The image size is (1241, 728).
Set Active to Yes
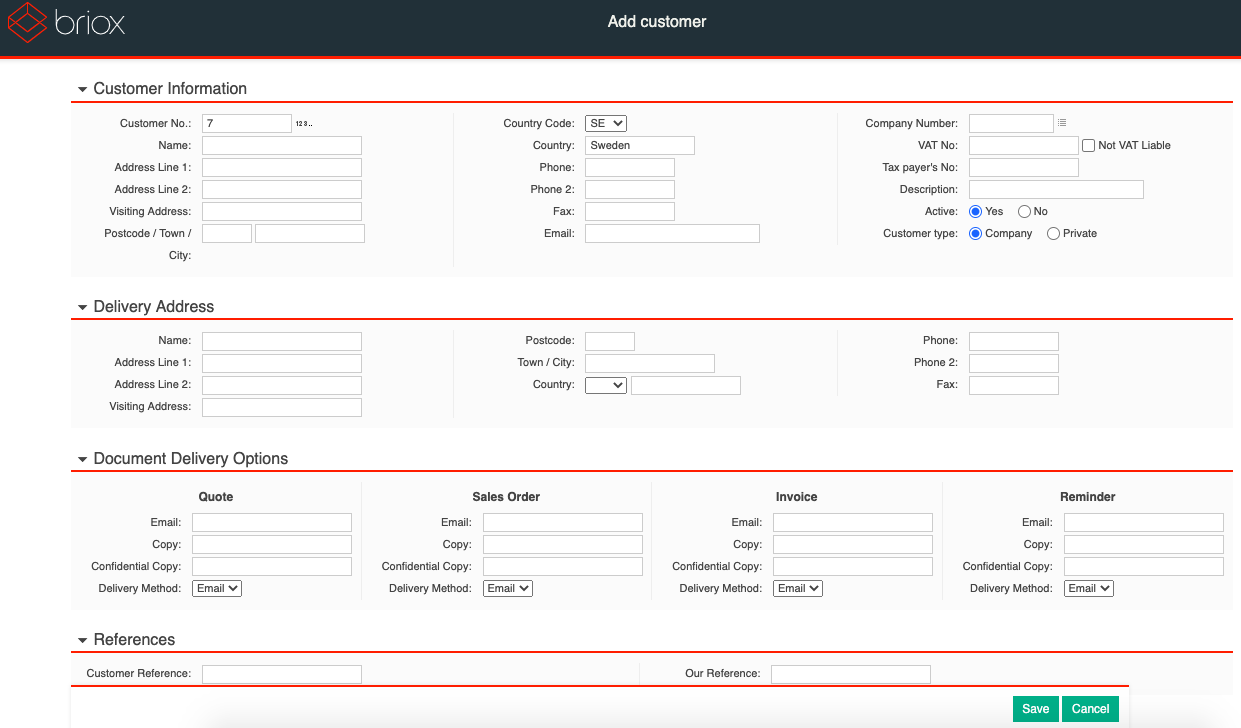coord(976,211)
